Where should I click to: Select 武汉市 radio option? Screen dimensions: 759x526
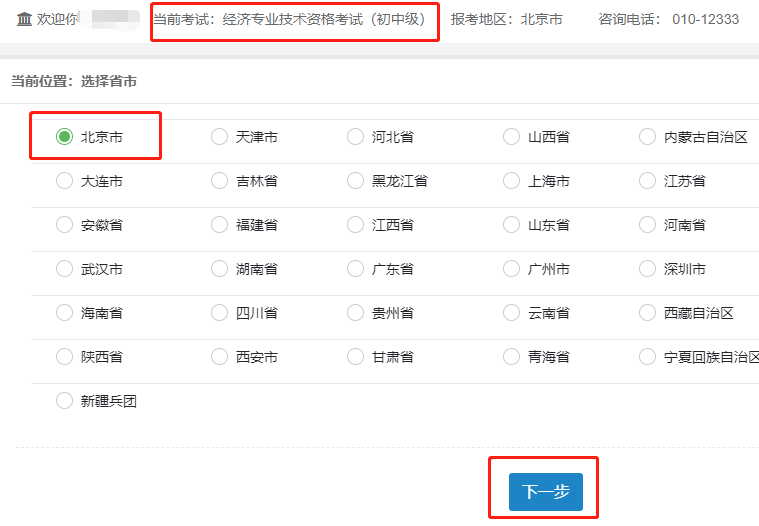tap(65, 269)
